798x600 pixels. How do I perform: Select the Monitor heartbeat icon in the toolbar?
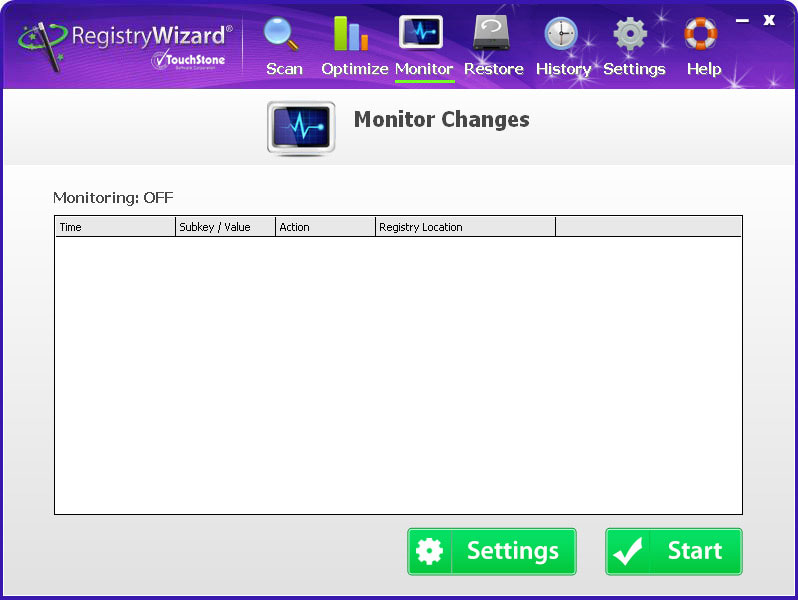click(421, 33)
